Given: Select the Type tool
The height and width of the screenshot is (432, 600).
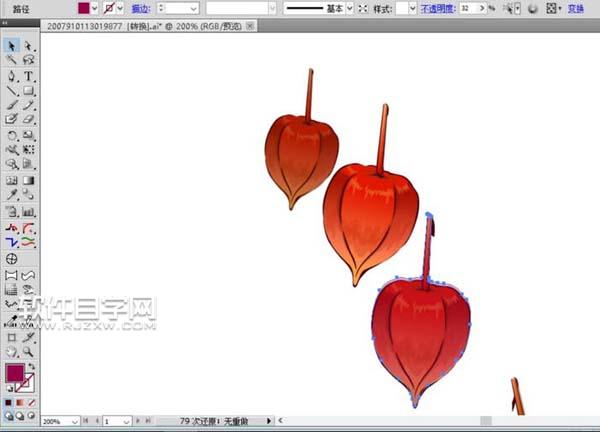Looking at the screenshot, I should [x=28, y=76].
